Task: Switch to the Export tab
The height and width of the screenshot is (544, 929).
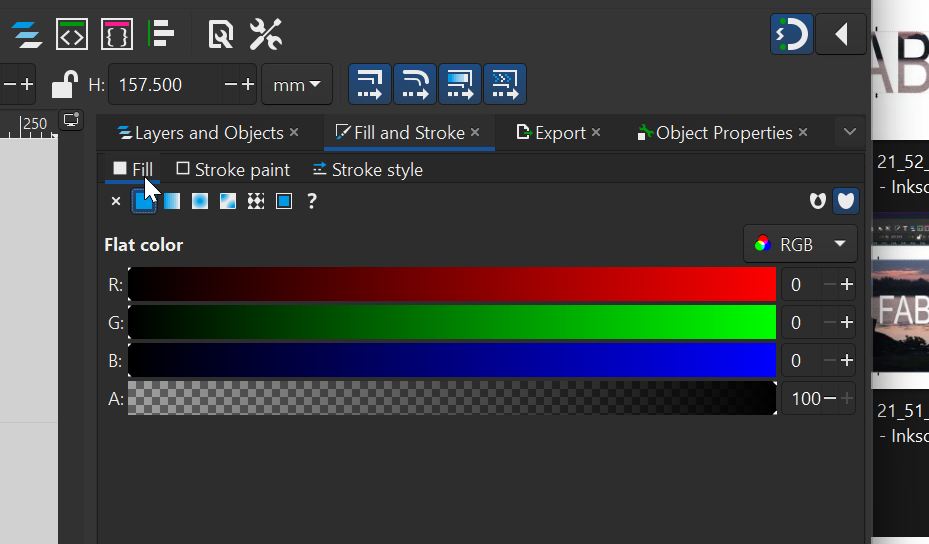Action: click(x=551, y=133)
